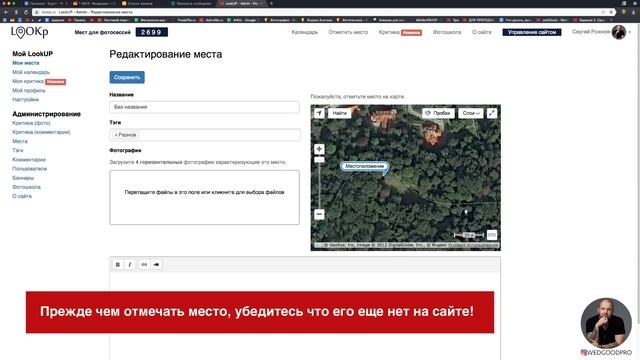Image resolution: width=640 pixels, height=360 pixels.
Task: Open Отметить место in top navigation
Action: (x=348, y=32)
